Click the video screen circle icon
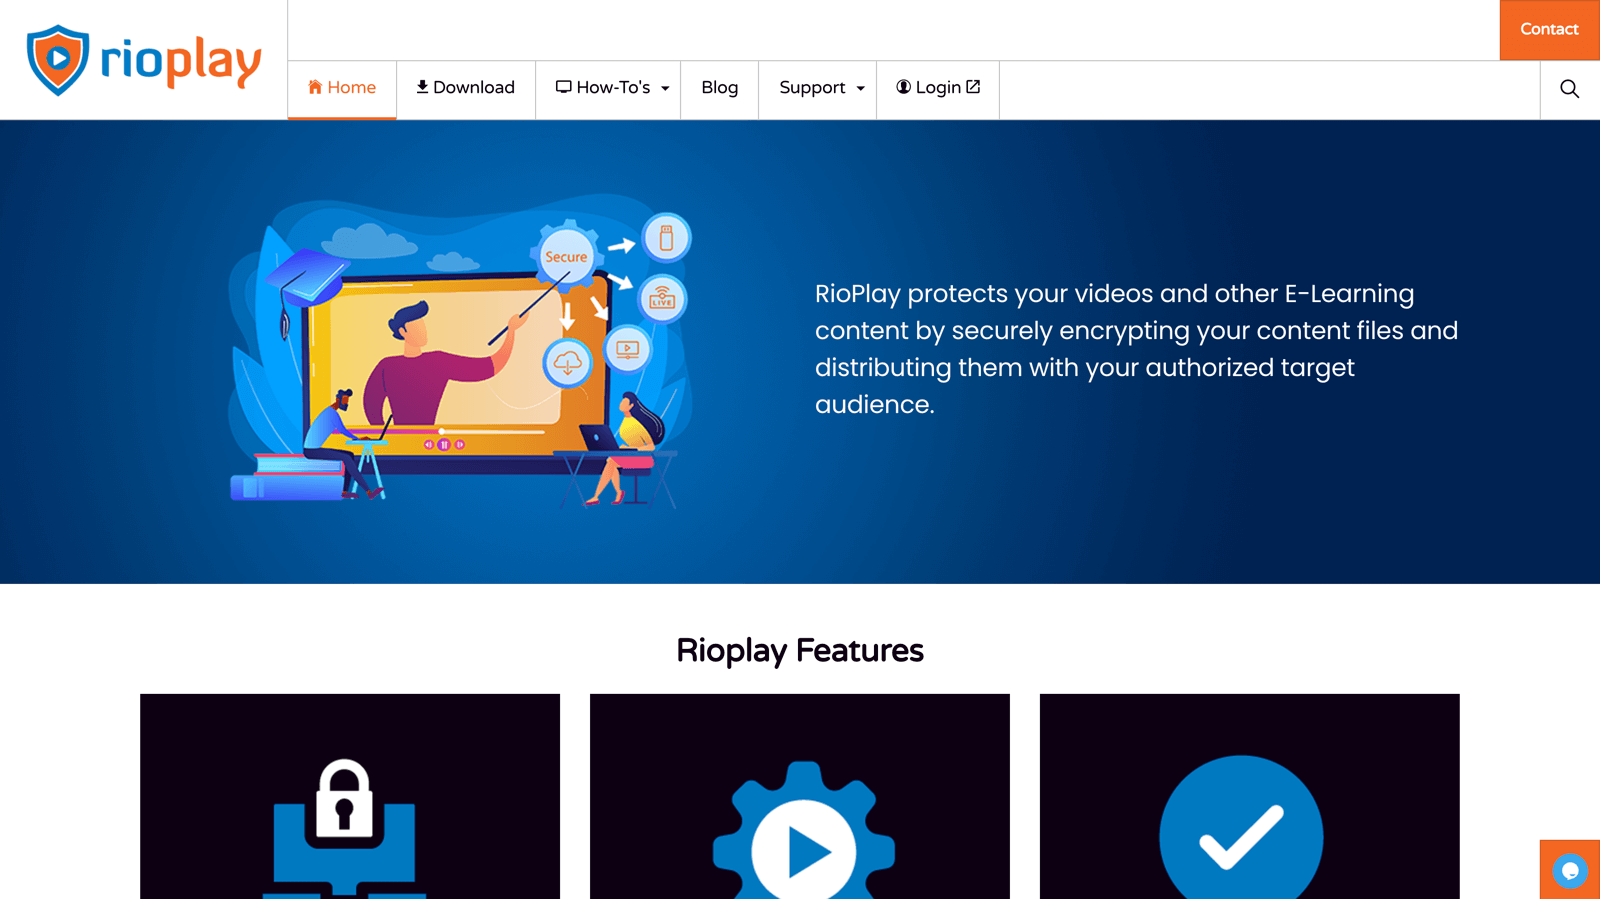Image resolution: width=1600 pixels, height=899 pixels. [x=627, y=349]
